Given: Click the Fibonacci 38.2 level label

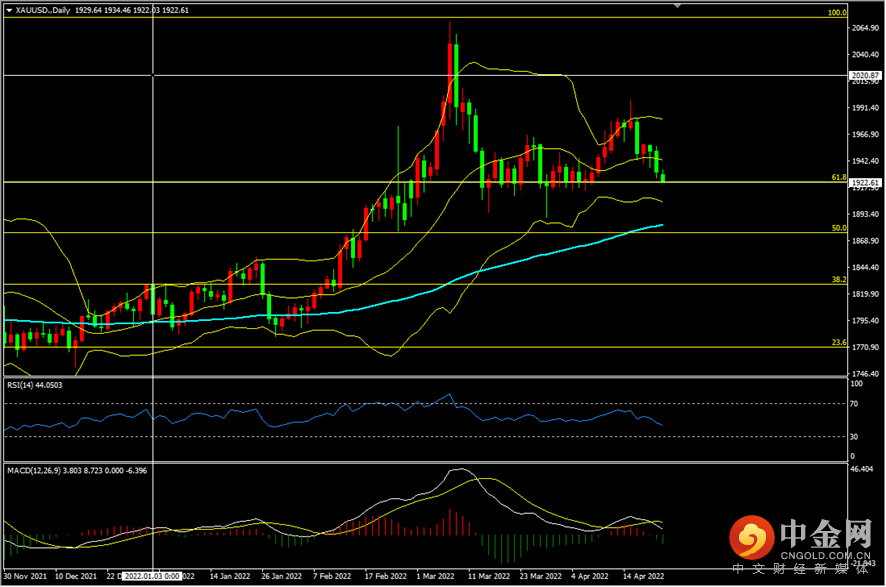Looking at the screenshot, I should [839, 280].
